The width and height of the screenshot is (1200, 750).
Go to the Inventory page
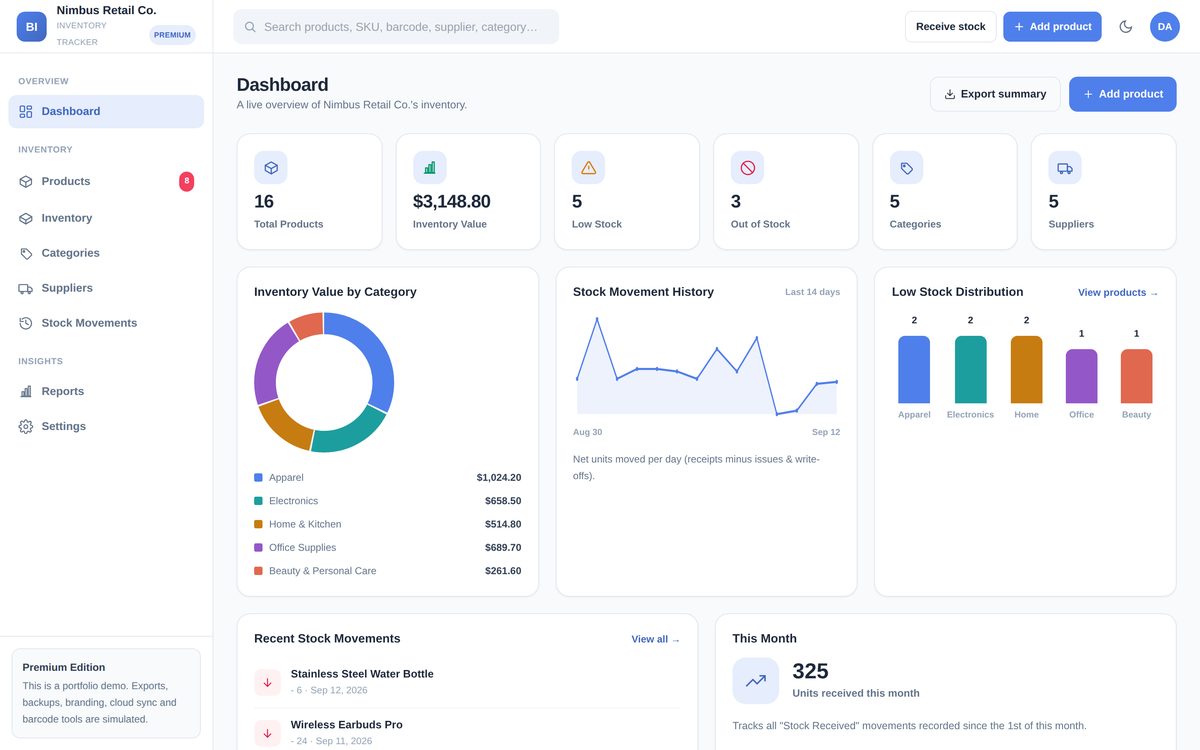[x=106, y=218]
